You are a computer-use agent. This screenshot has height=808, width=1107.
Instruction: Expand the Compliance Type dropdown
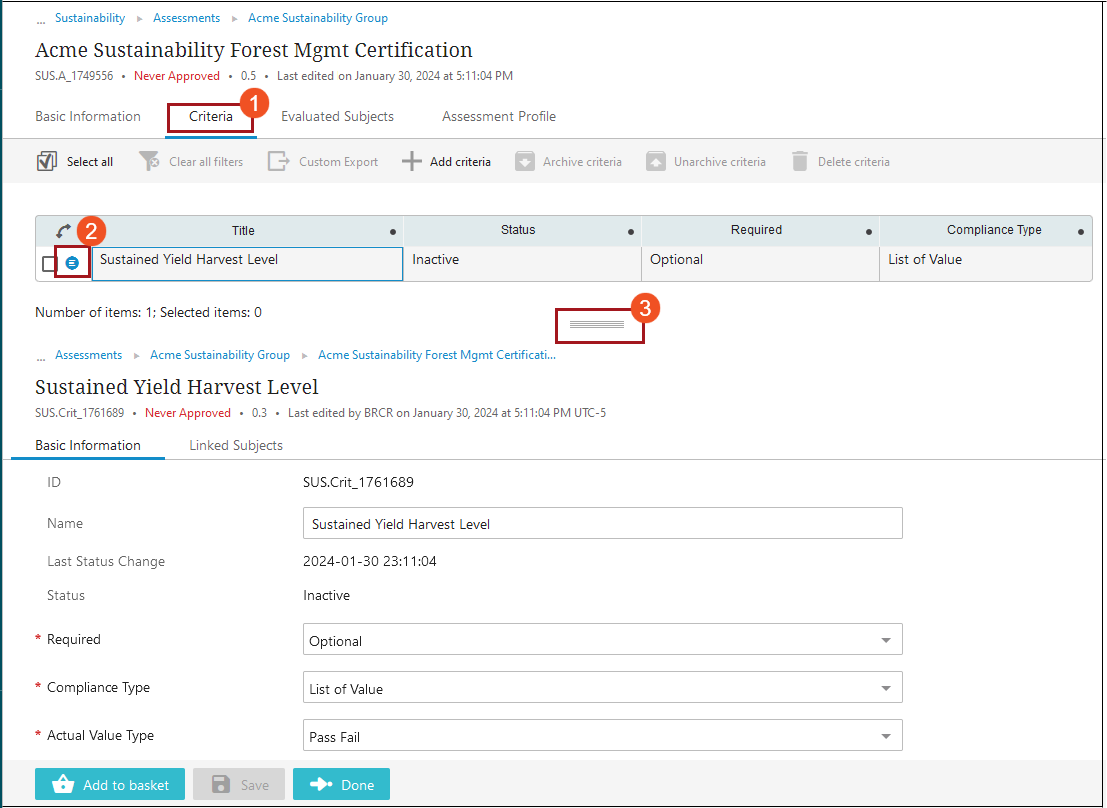[602, 688]
